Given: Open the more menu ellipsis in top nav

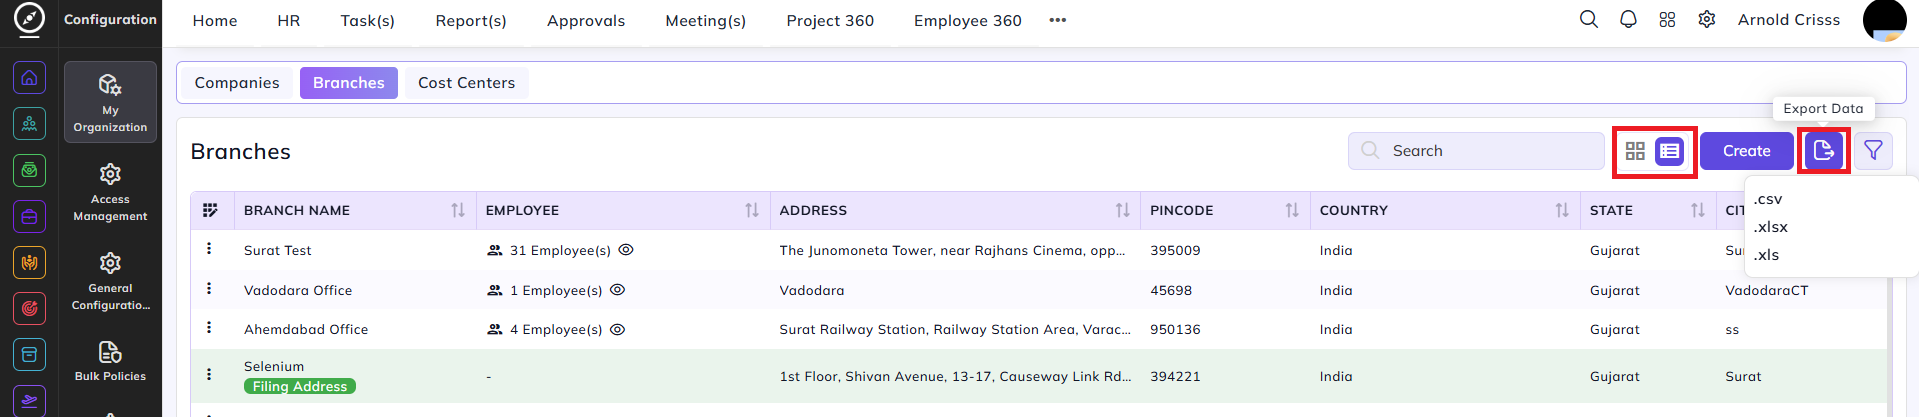Looking at the screenshot, I should pyautogui.click(x=1058, y=20).
